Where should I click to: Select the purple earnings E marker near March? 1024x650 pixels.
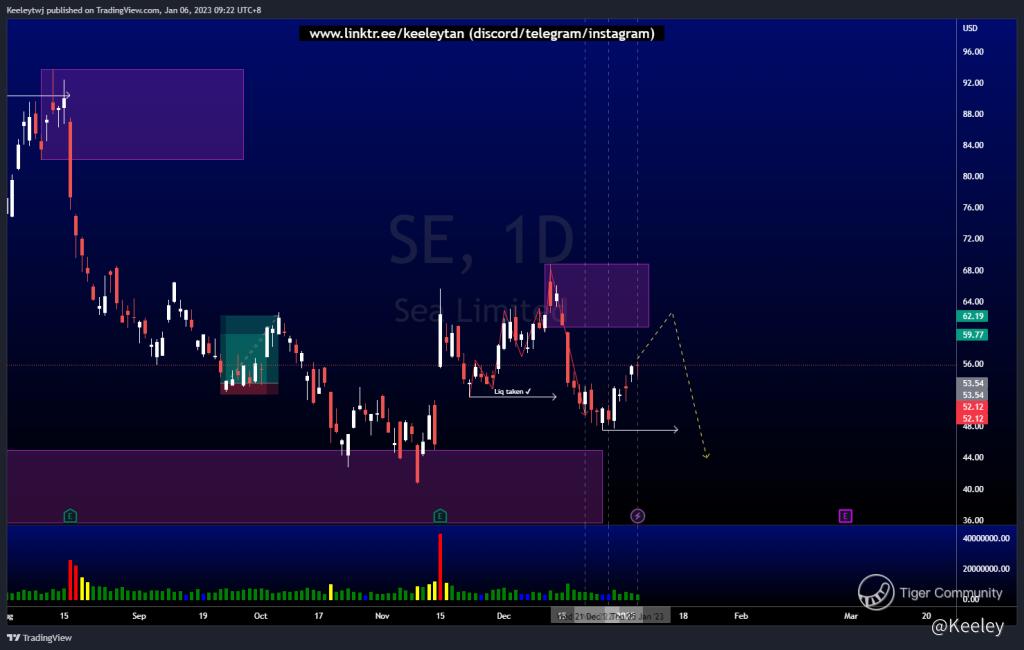tap(845, 516)
